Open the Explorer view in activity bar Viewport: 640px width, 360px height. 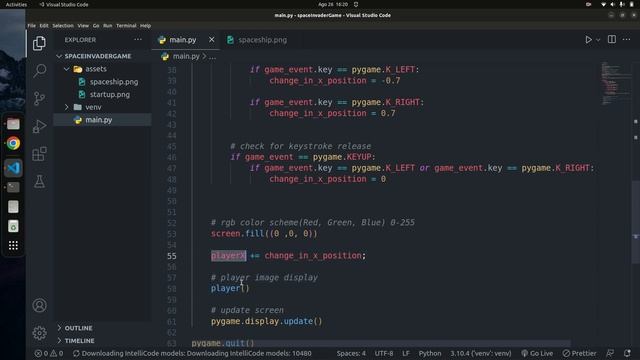[x=39, y=43]
